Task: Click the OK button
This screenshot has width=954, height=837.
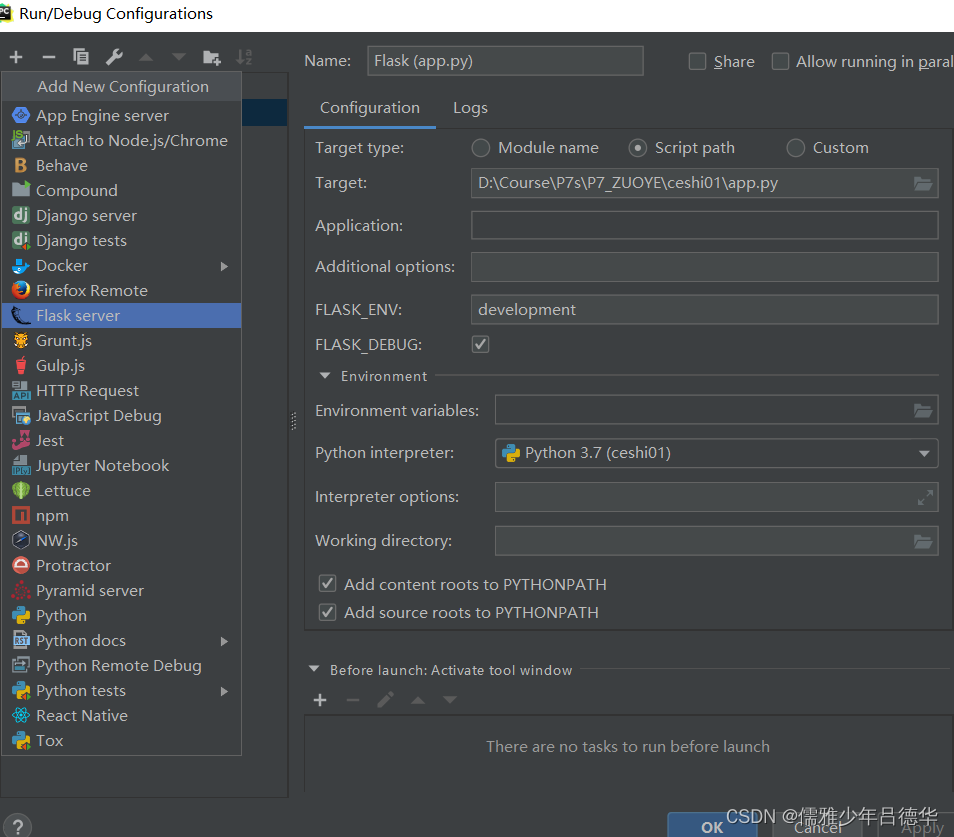Action: coord(712,826)
